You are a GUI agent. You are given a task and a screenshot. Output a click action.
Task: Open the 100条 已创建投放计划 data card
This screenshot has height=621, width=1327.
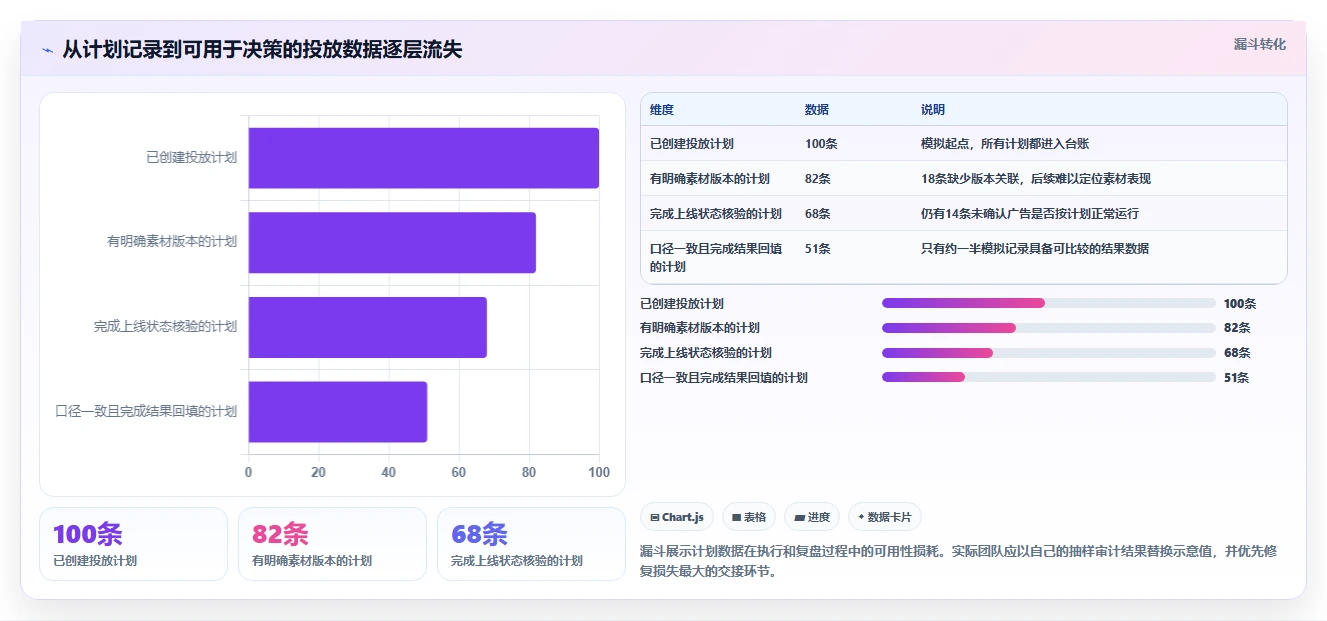coord(134,544)
